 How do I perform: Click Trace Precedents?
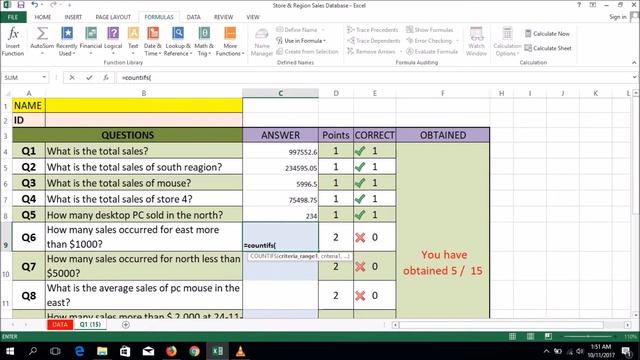372,30
